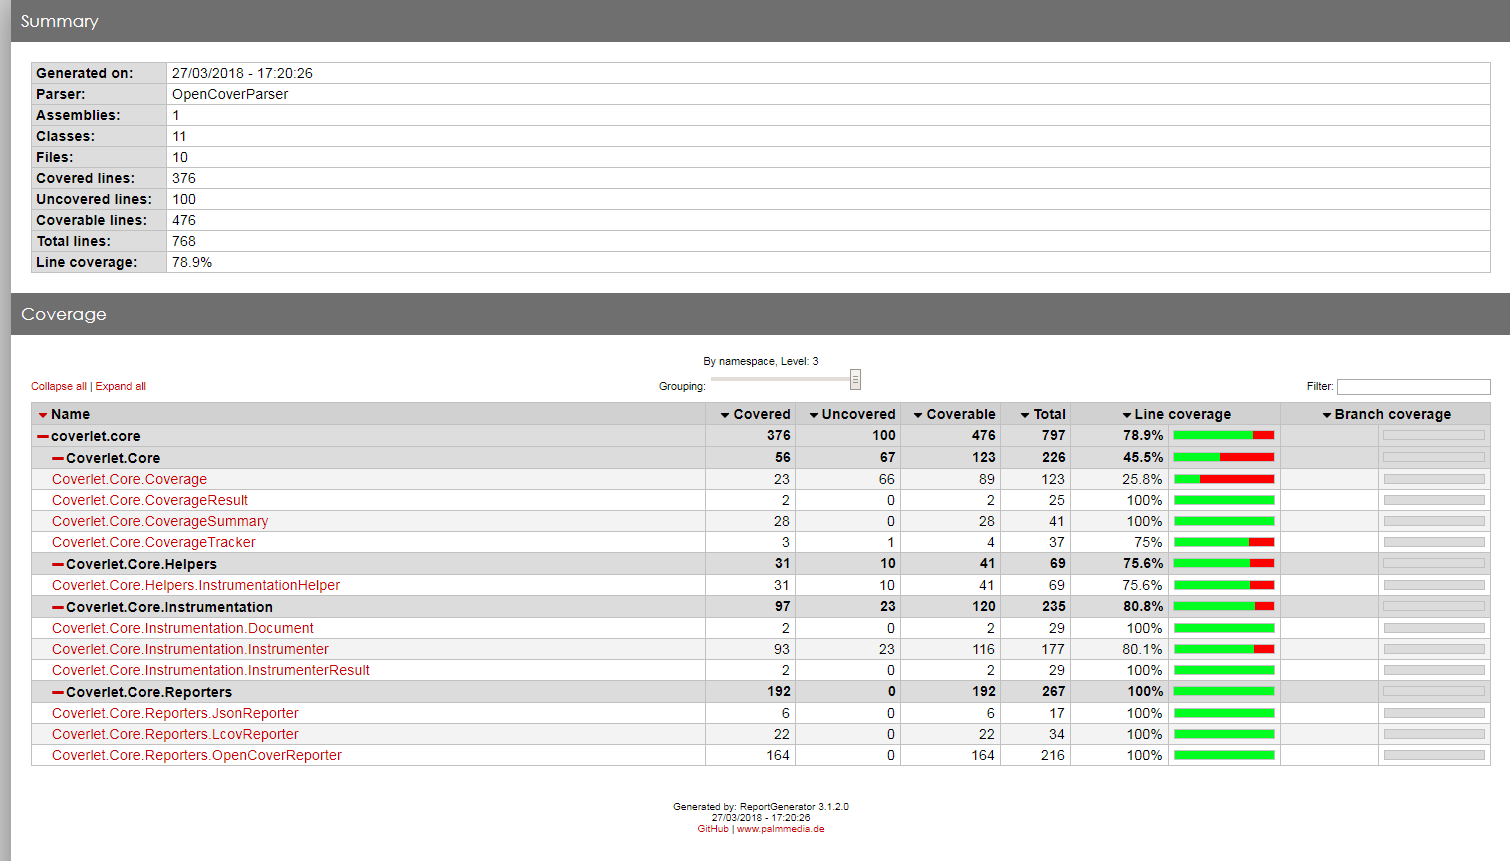Screen dimensions: 1510x861
Task: Sort by Branch coverage column header
Action: click(x=1386, y=414)
